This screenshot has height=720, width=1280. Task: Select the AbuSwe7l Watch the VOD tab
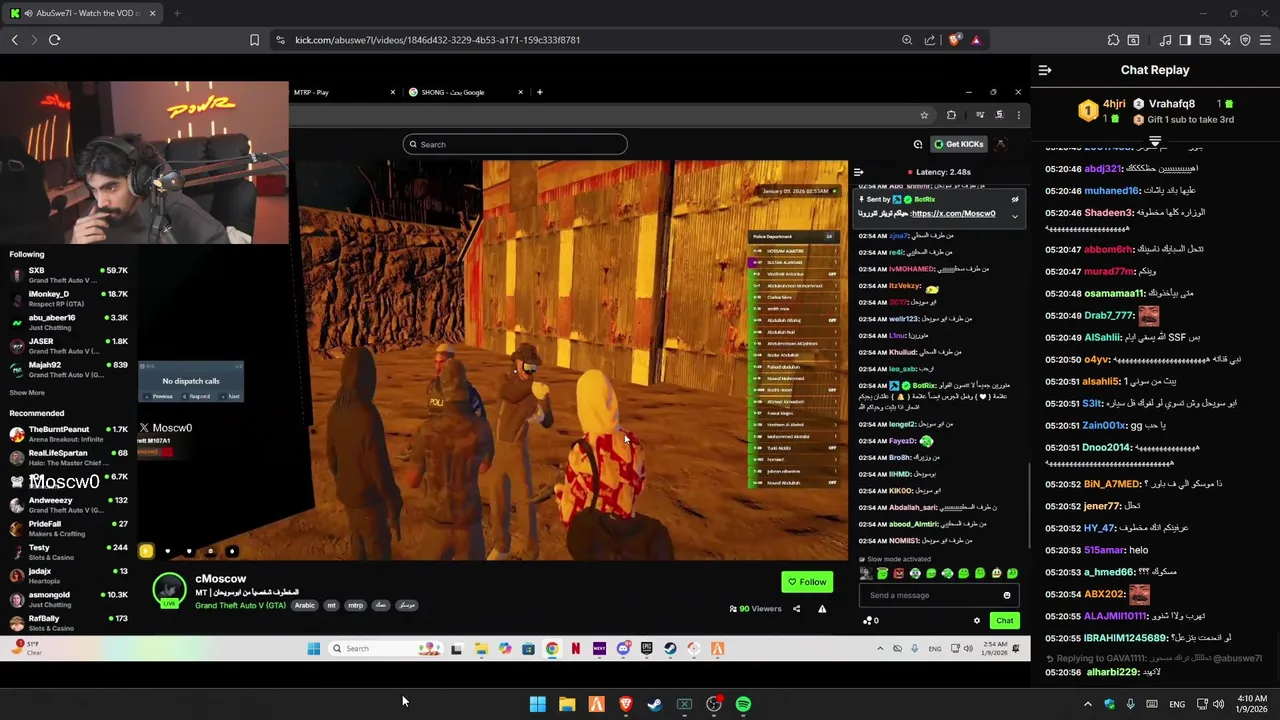[x=82, y=13]
